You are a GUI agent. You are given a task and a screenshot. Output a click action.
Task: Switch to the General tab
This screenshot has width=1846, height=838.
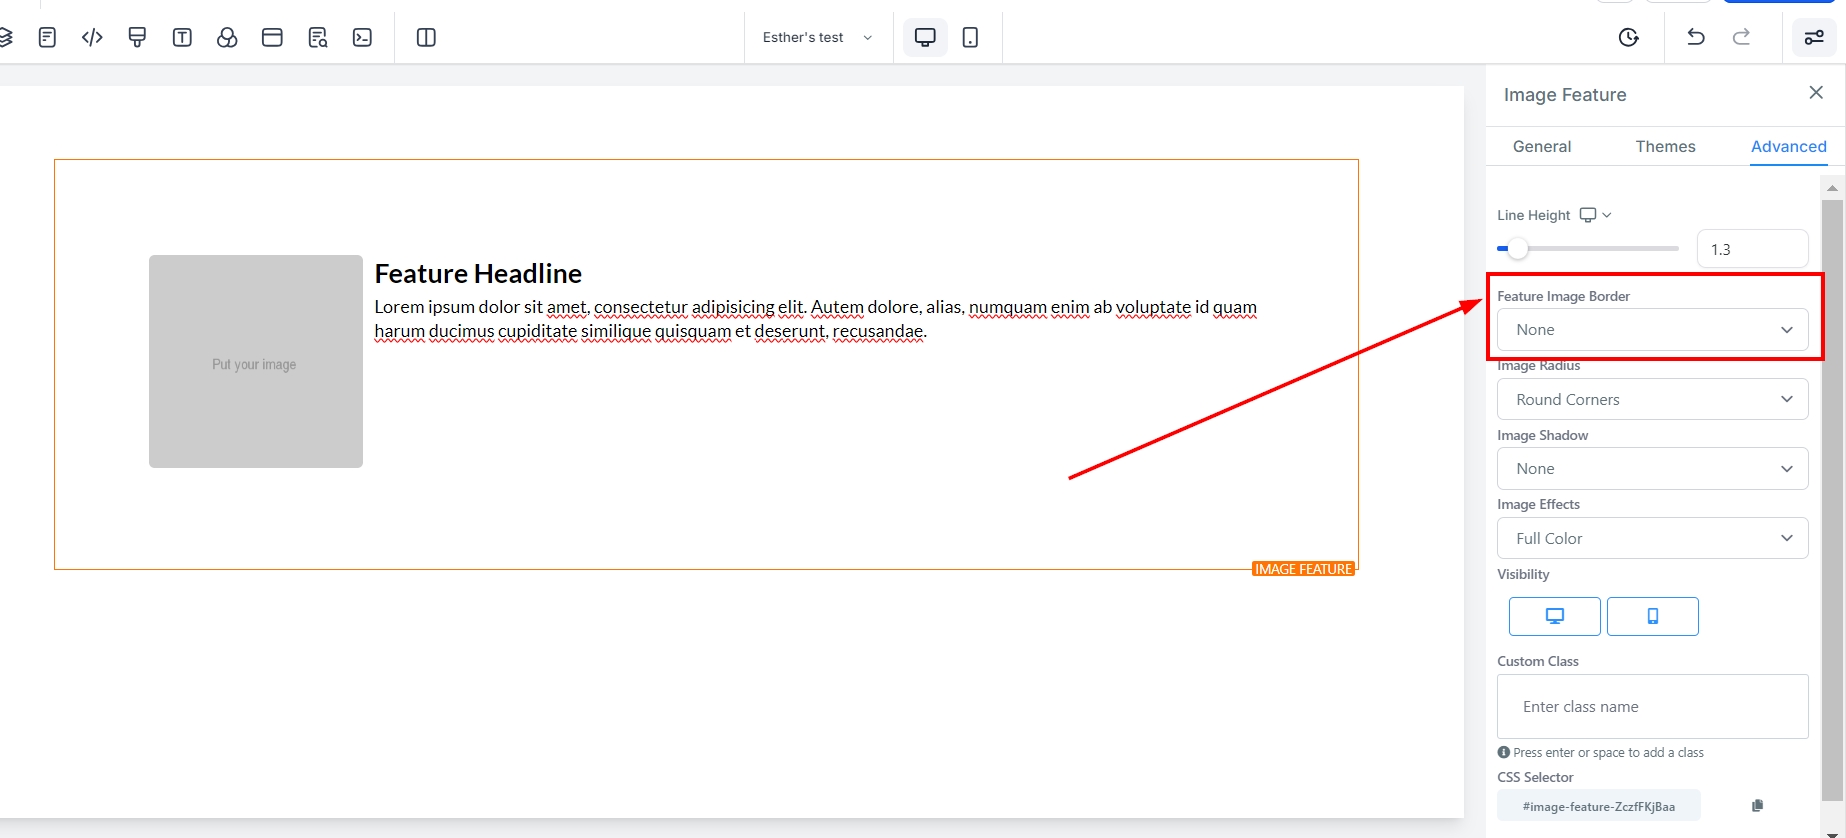(1541, 146)
